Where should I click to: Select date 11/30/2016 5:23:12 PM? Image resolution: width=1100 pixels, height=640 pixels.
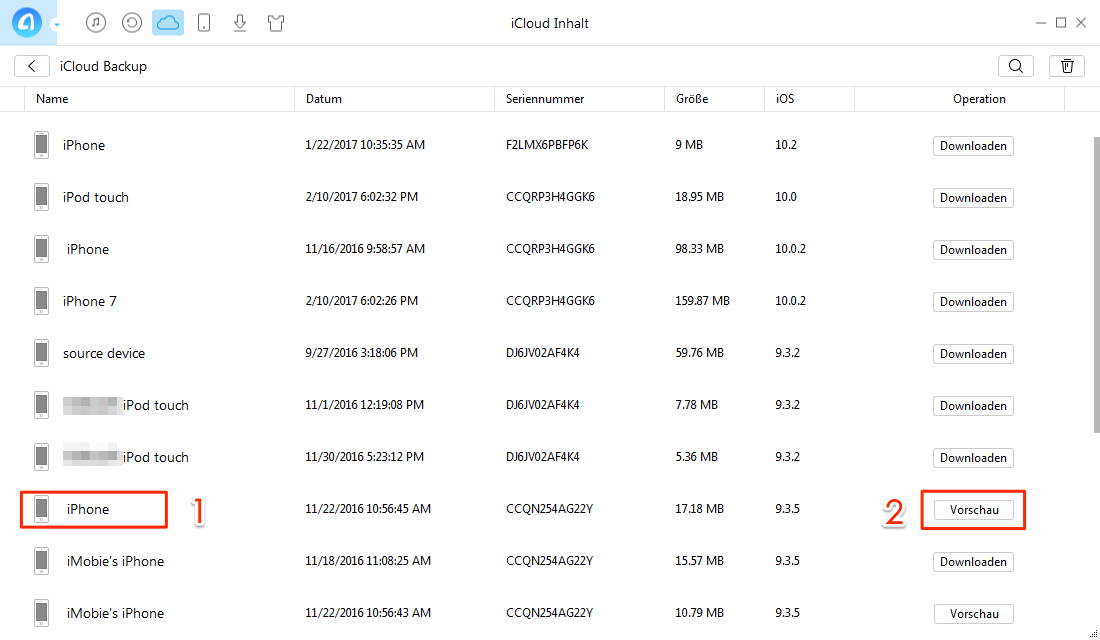(364, 457)
